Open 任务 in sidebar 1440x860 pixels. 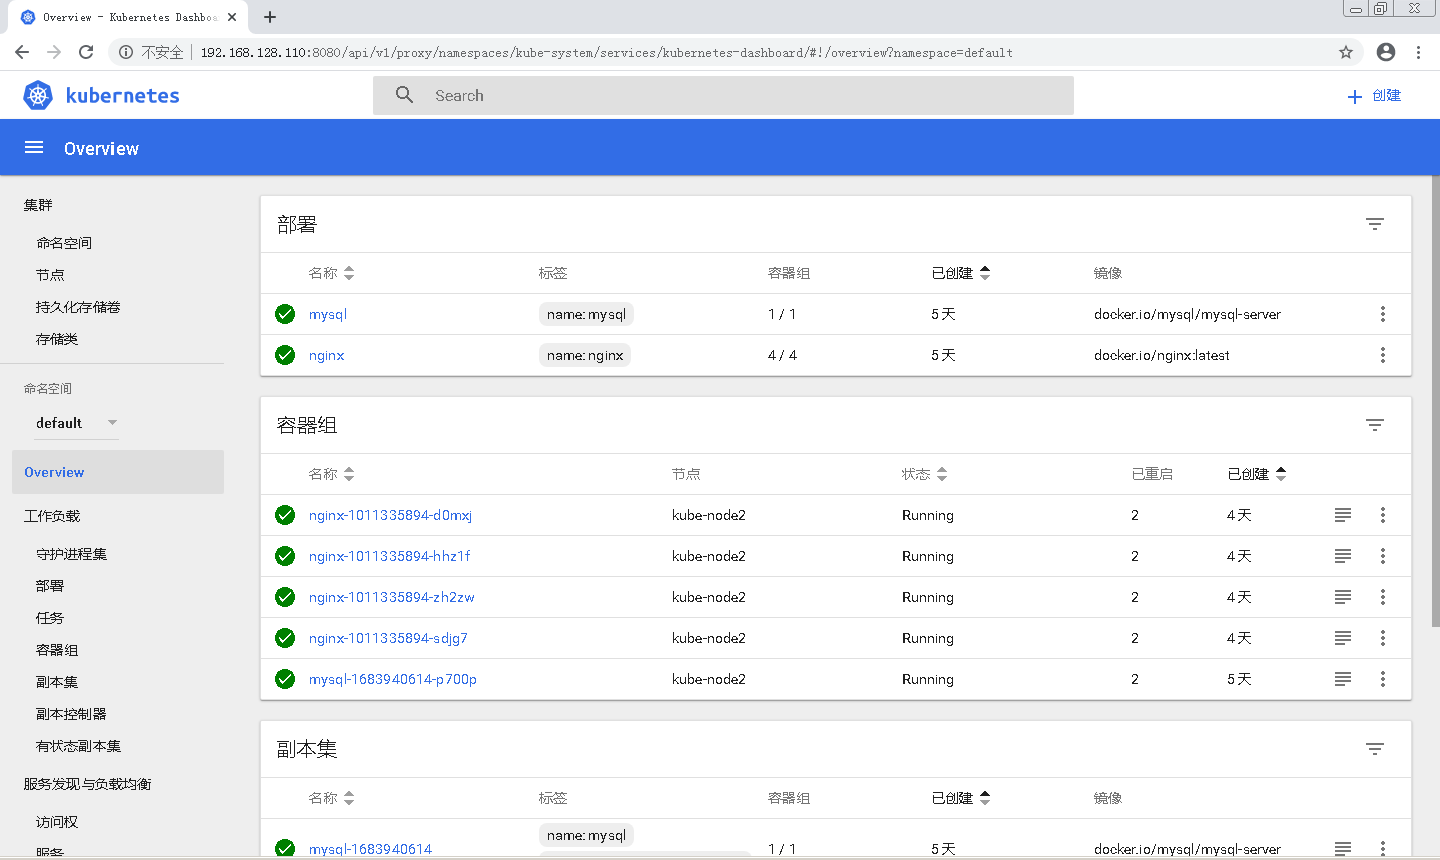(50, 618)
